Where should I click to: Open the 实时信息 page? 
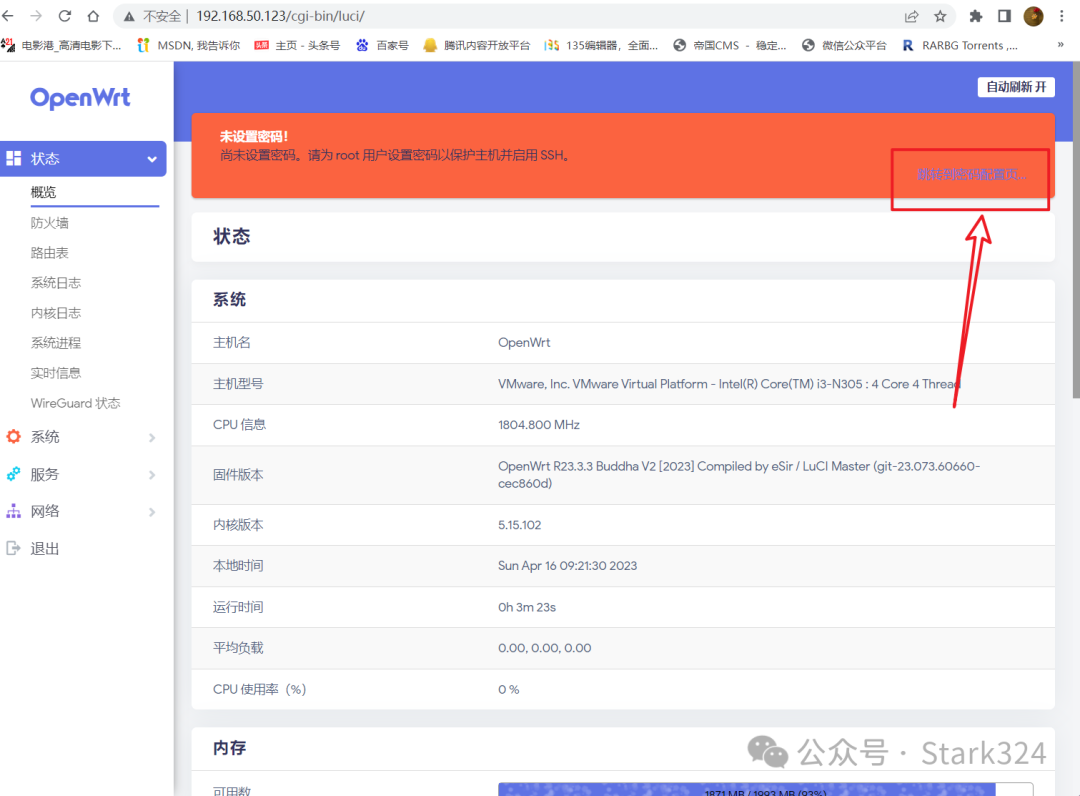pos(56,373)
